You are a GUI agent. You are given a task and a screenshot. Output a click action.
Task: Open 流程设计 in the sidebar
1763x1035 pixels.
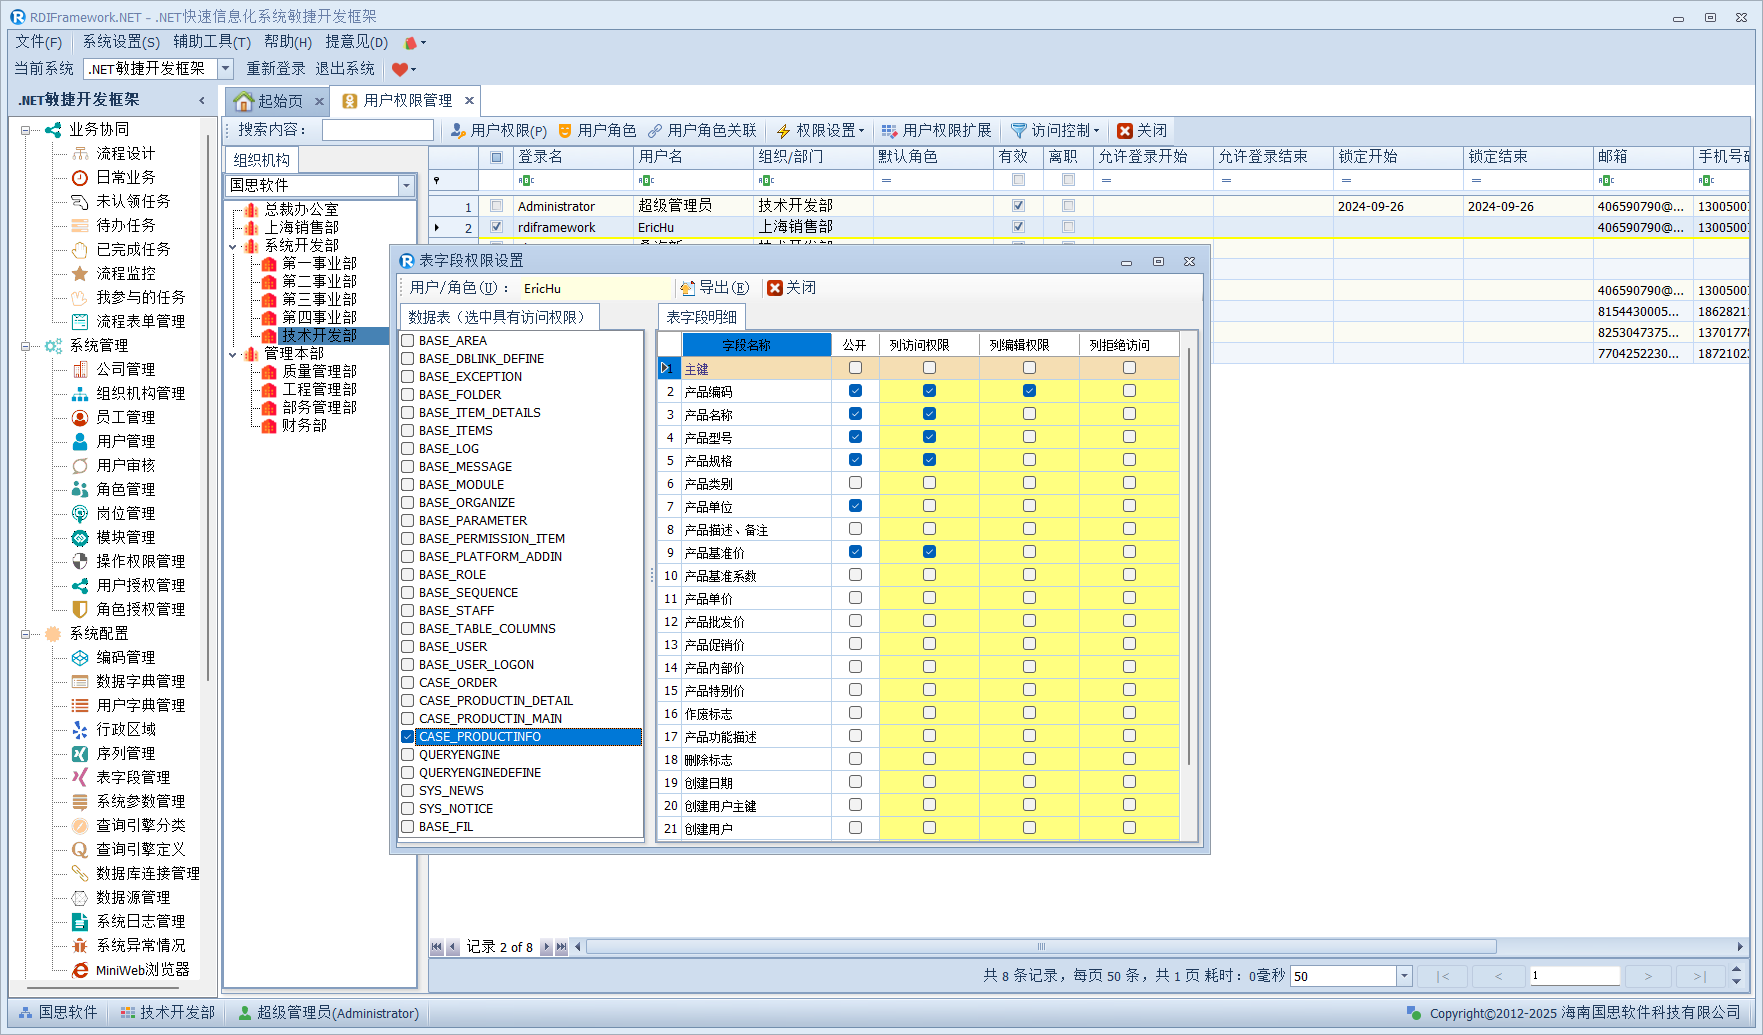coord(125,153)
